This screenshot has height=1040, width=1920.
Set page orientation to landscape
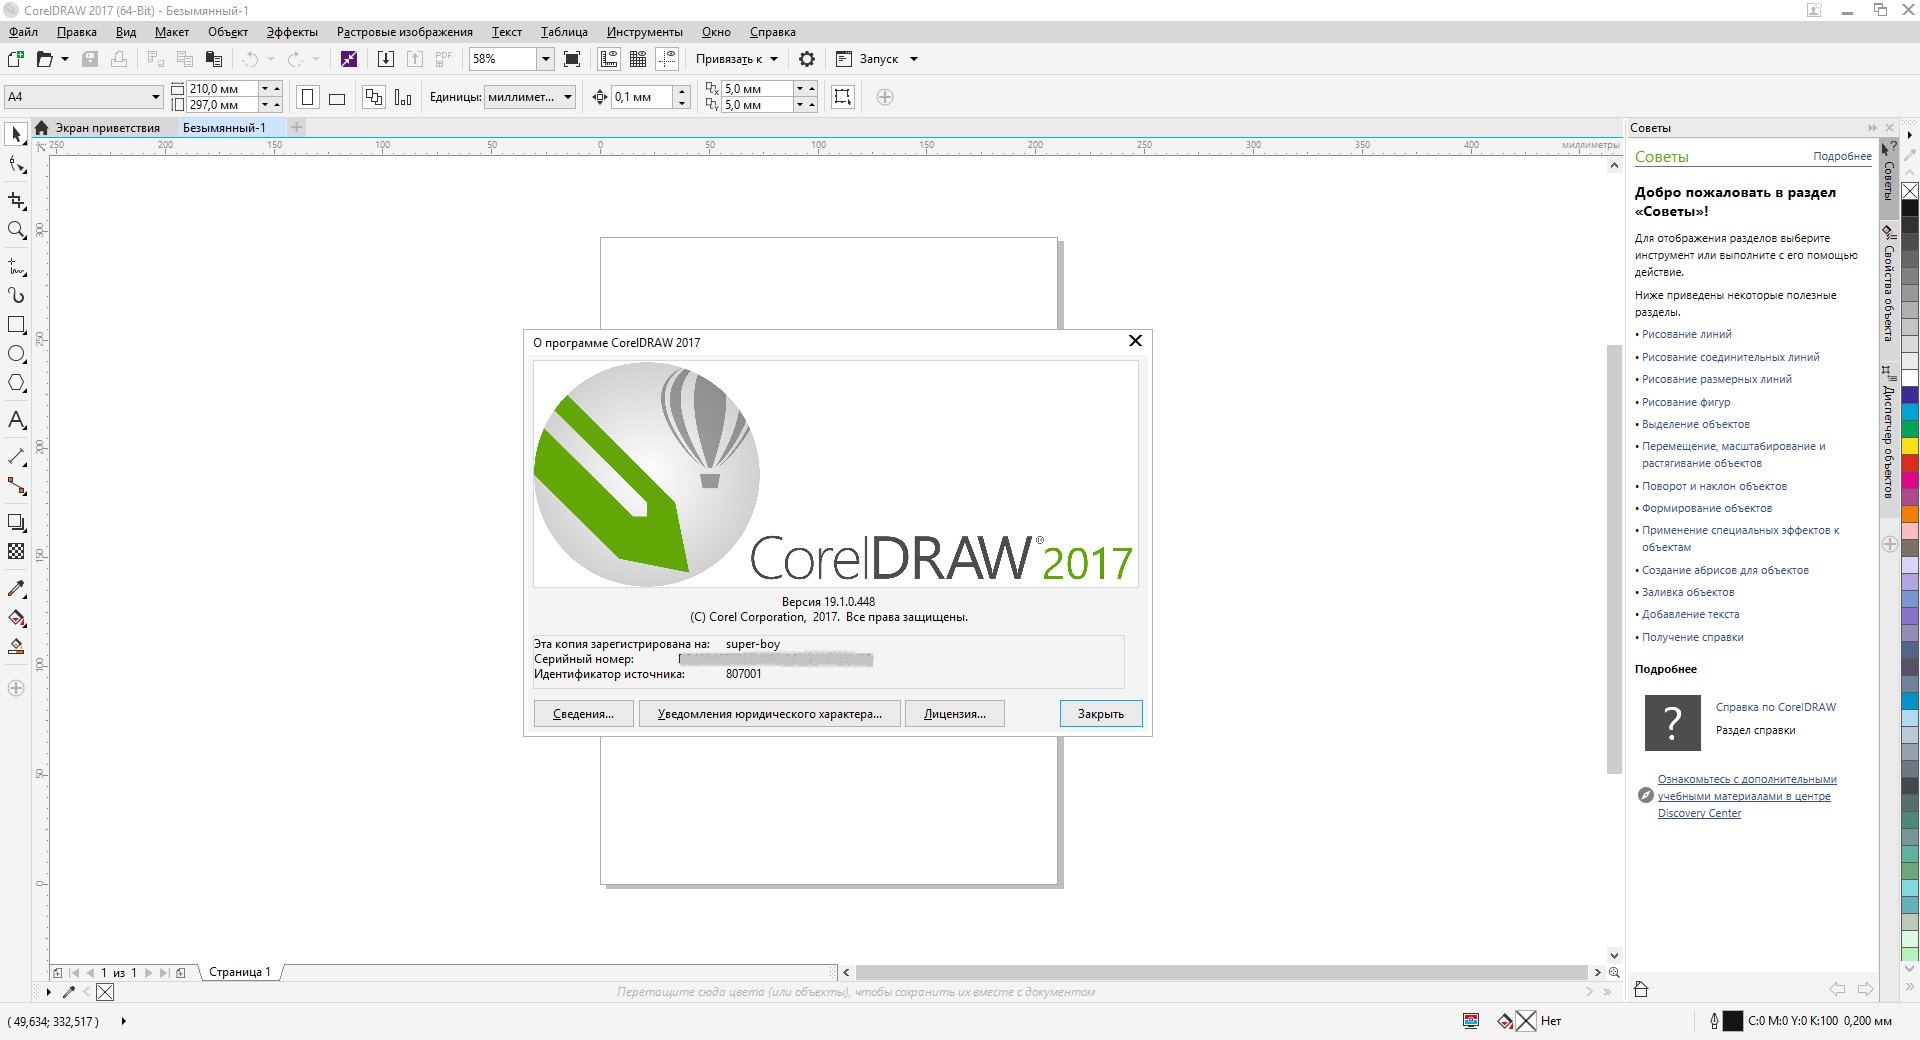pos(337,98)
